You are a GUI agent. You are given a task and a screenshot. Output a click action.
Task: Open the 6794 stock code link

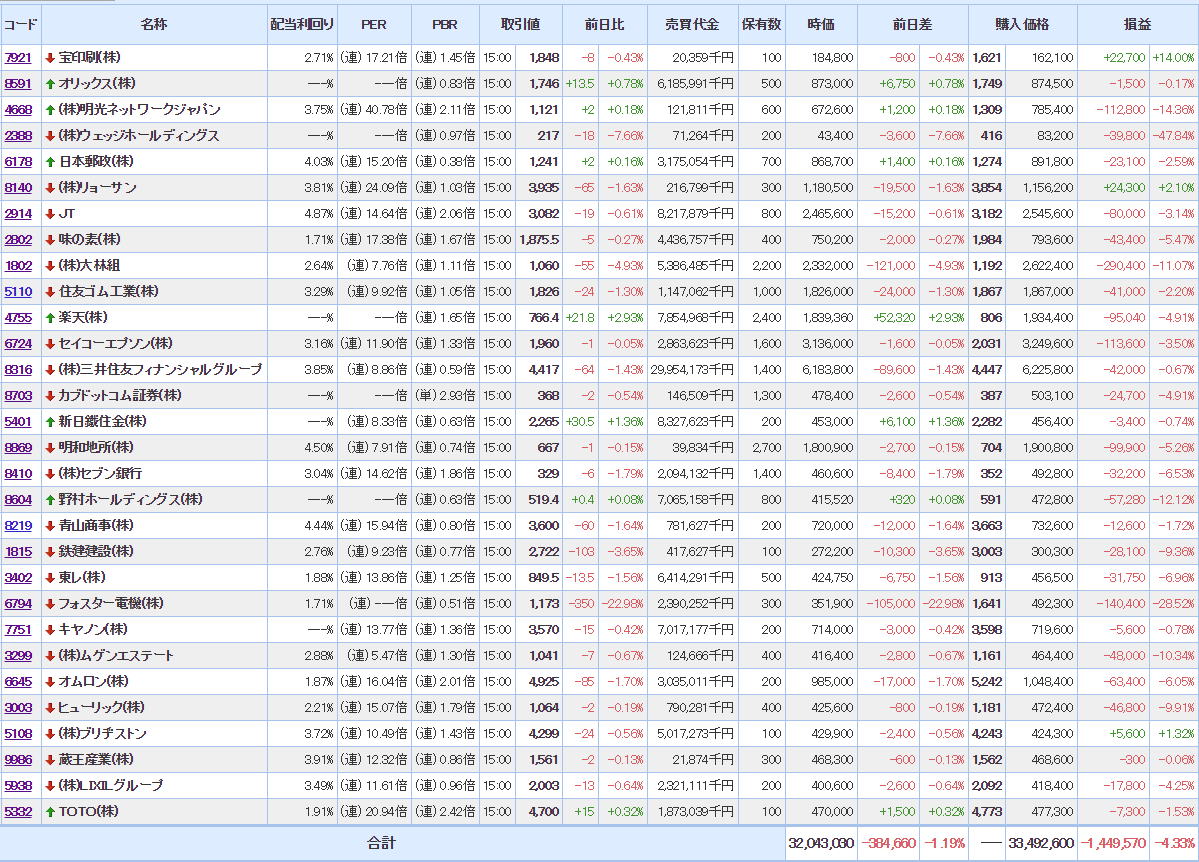coord(18,604)
